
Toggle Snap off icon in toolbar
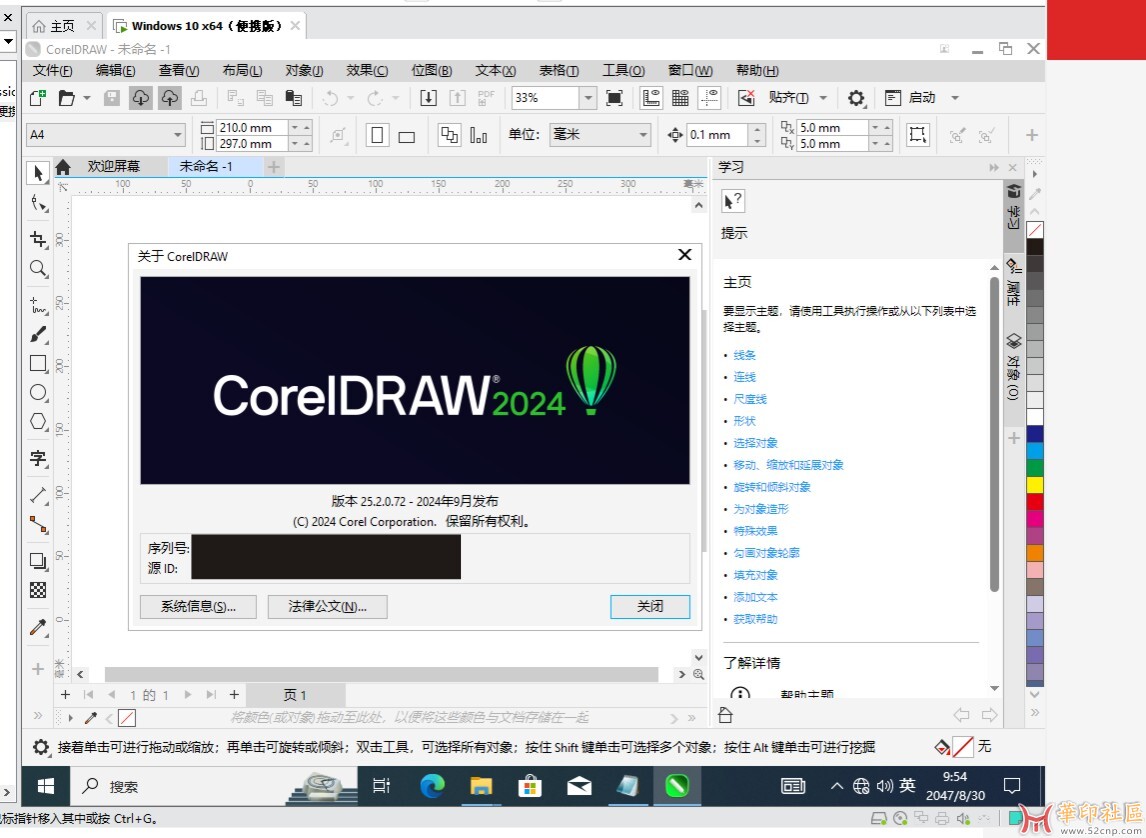point(745,98)
